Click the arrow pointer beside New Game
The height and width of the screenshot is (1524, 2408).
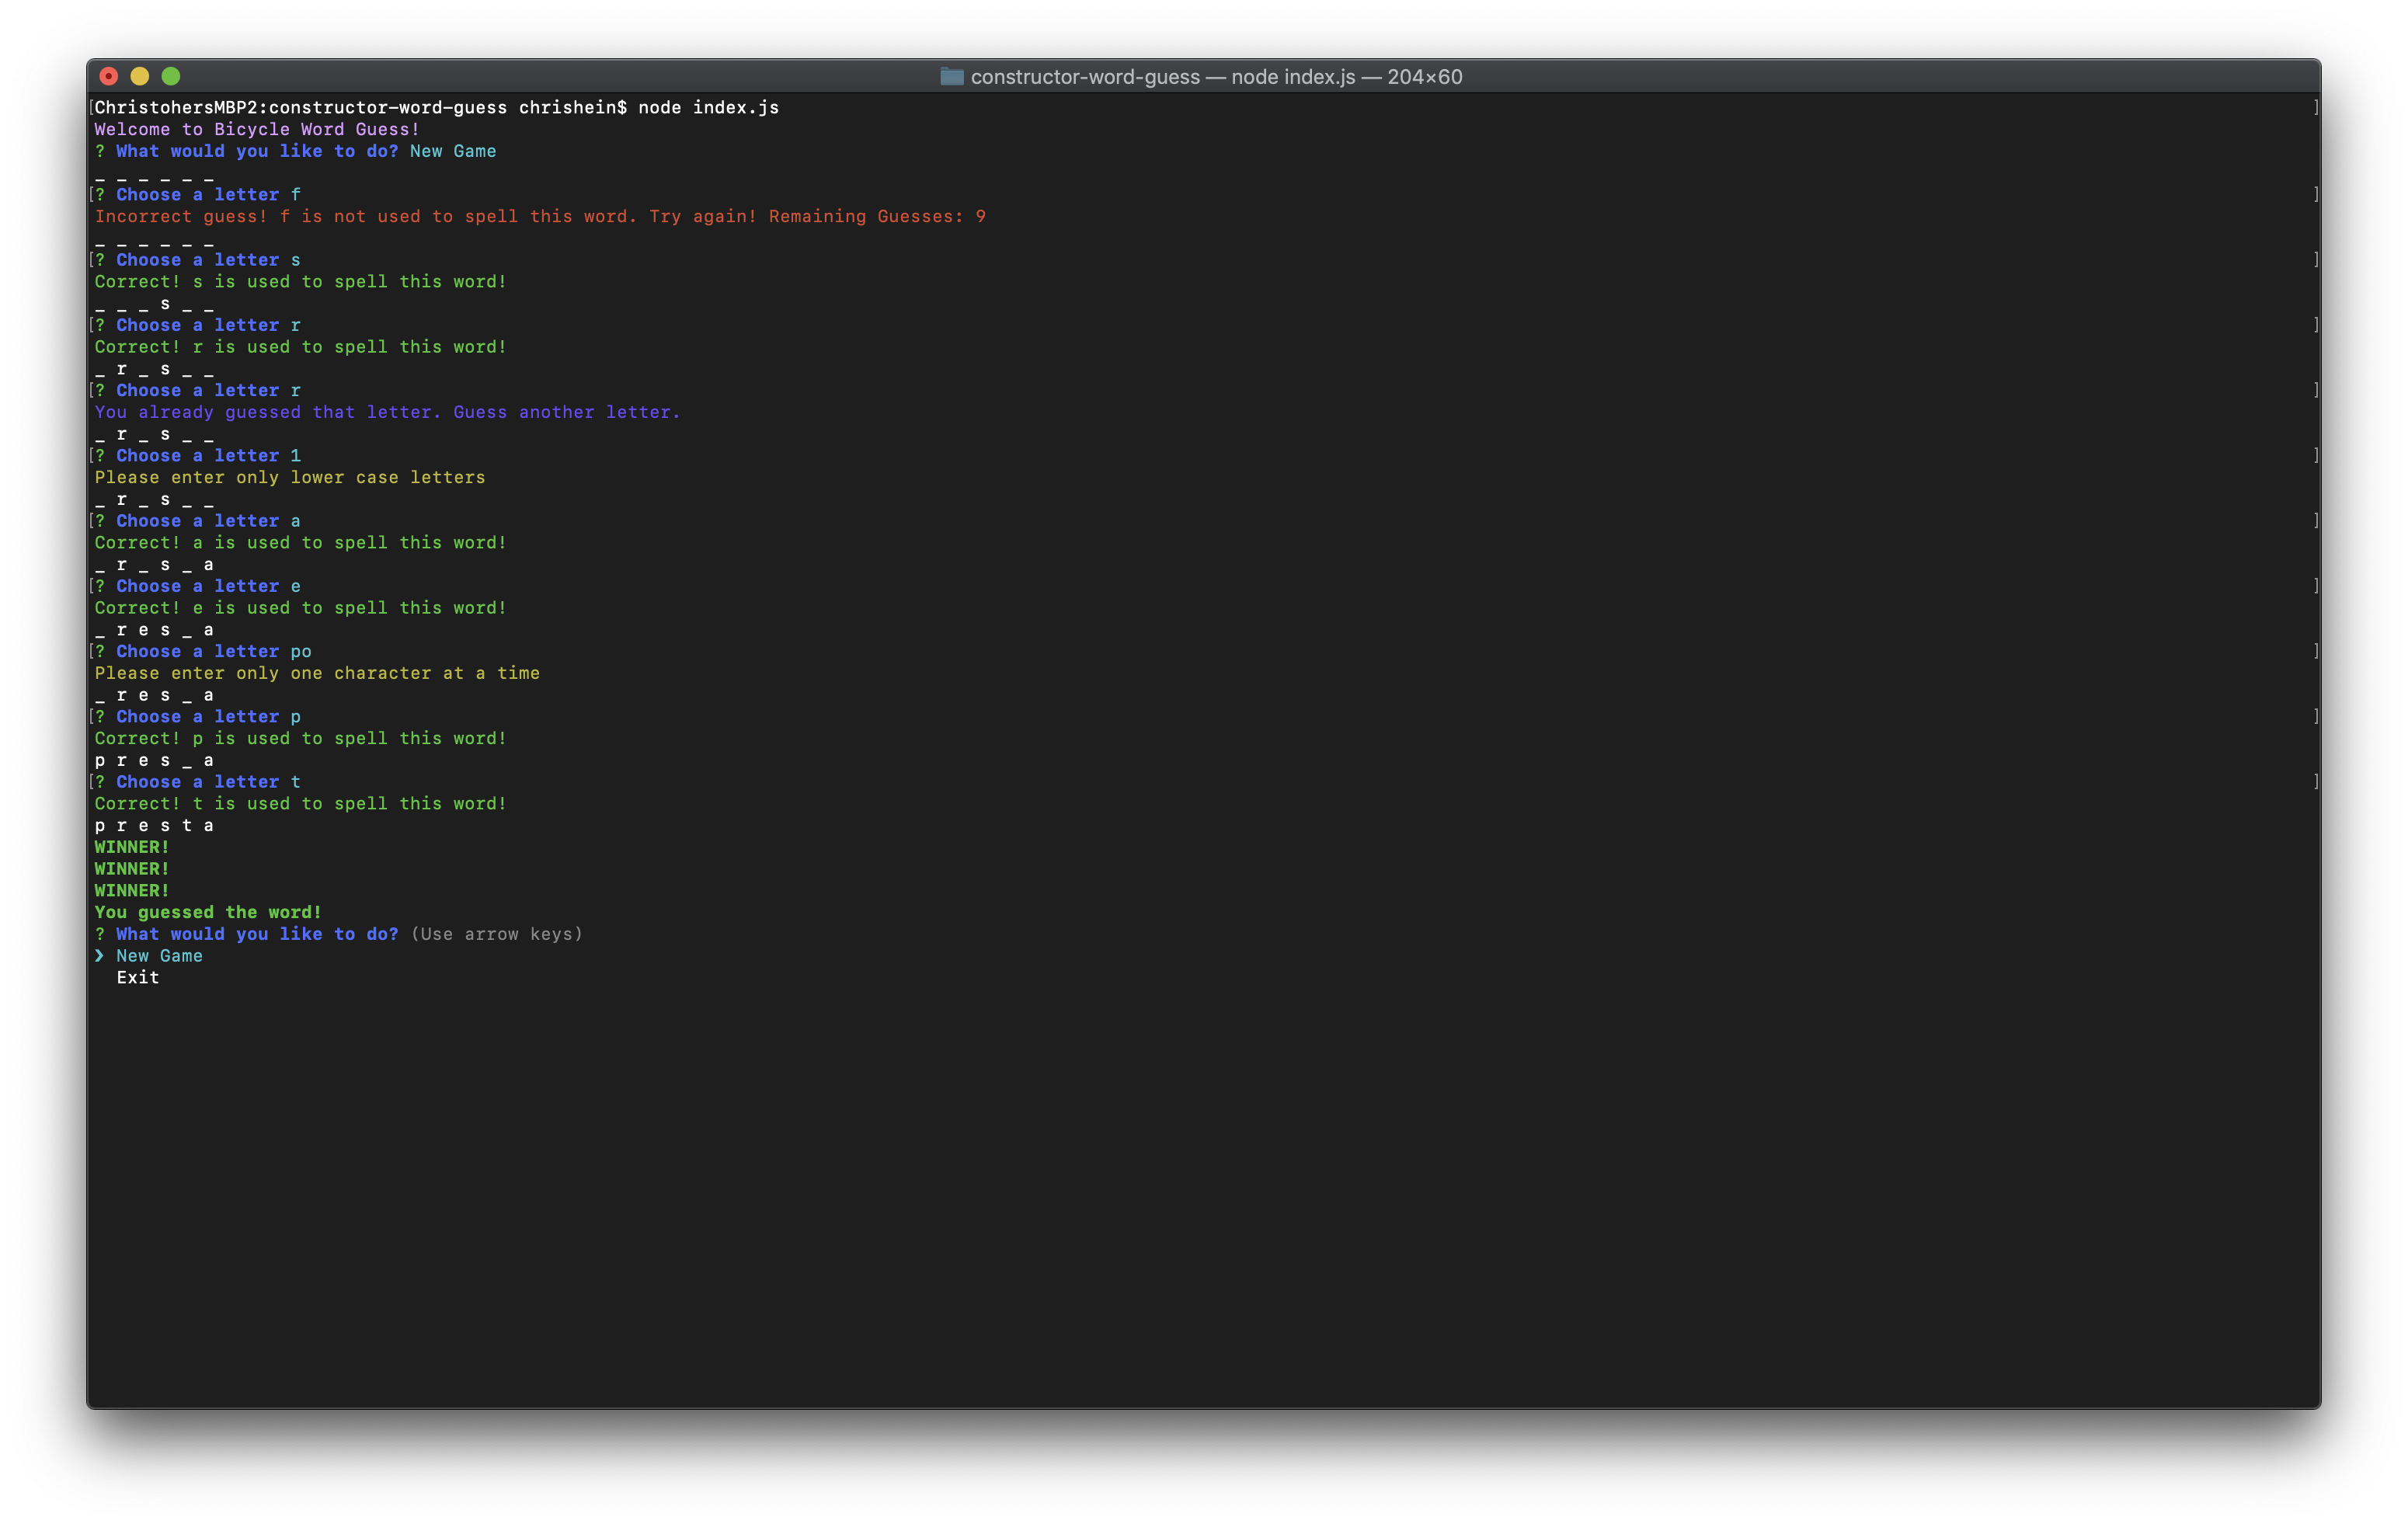pyautogui.click(x=100, y=956)
